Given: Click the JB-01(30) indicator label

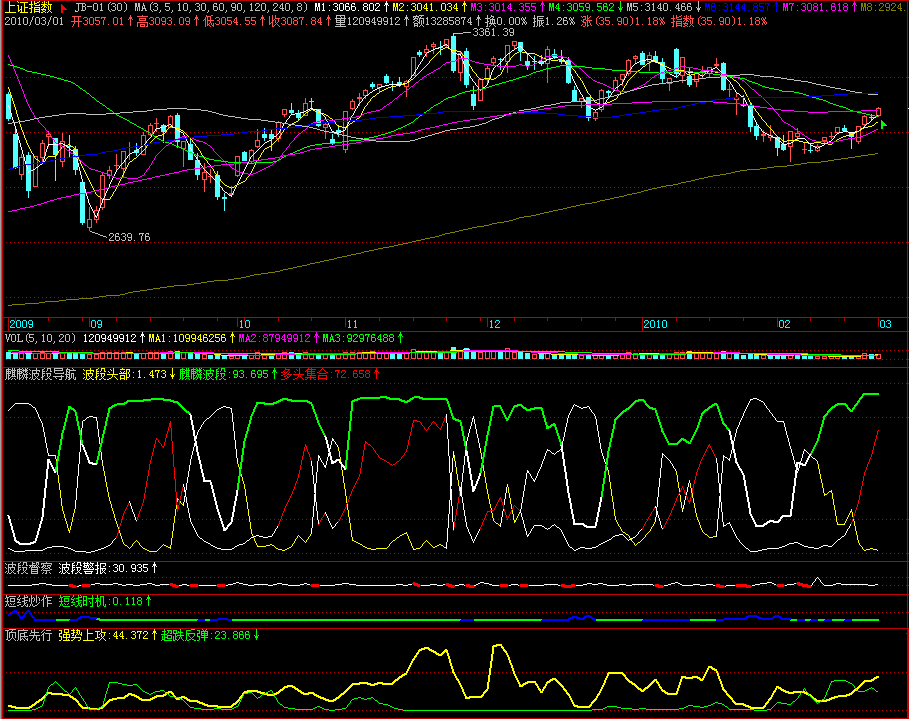Looking at the screenshot, I should coord(101,8).
